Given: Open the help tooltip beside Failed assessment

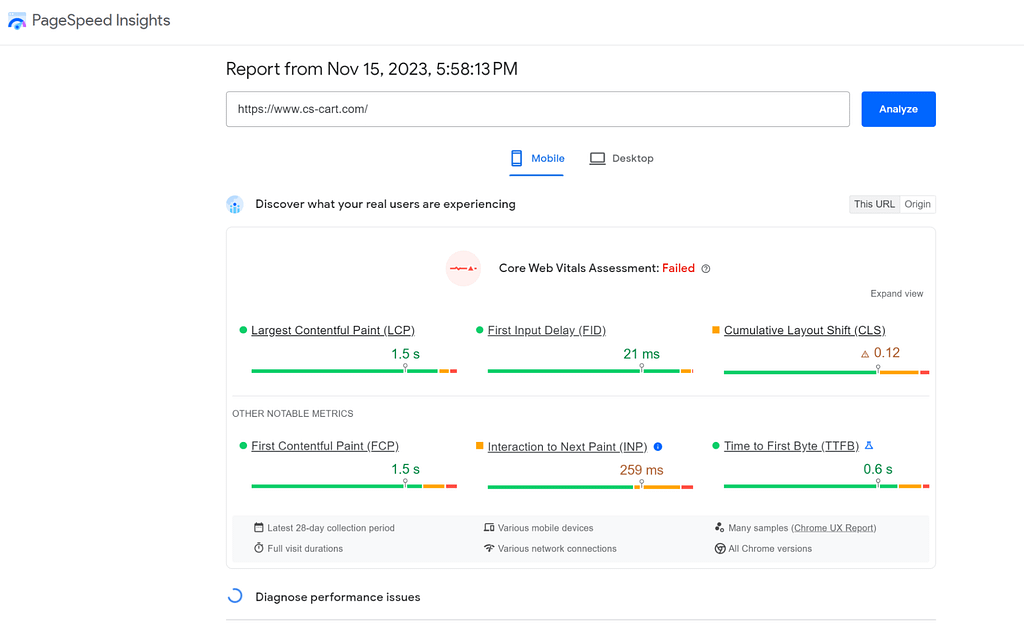Looking at the screenshot, I should point(706,268).
